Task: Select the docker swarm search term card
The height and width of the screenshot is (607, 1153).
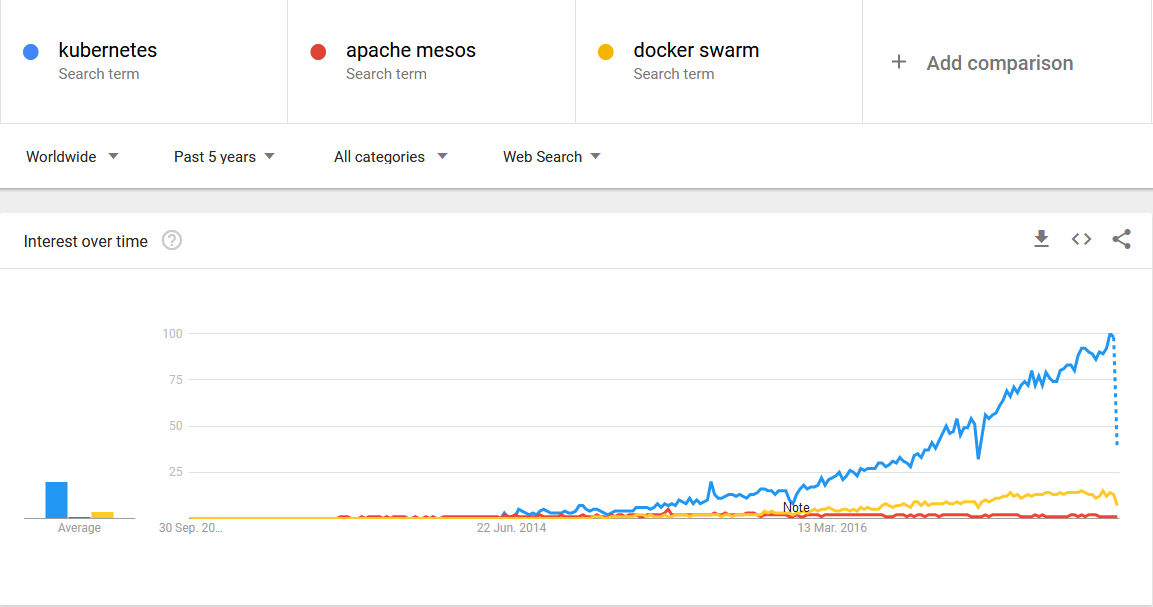Action: 718,60
